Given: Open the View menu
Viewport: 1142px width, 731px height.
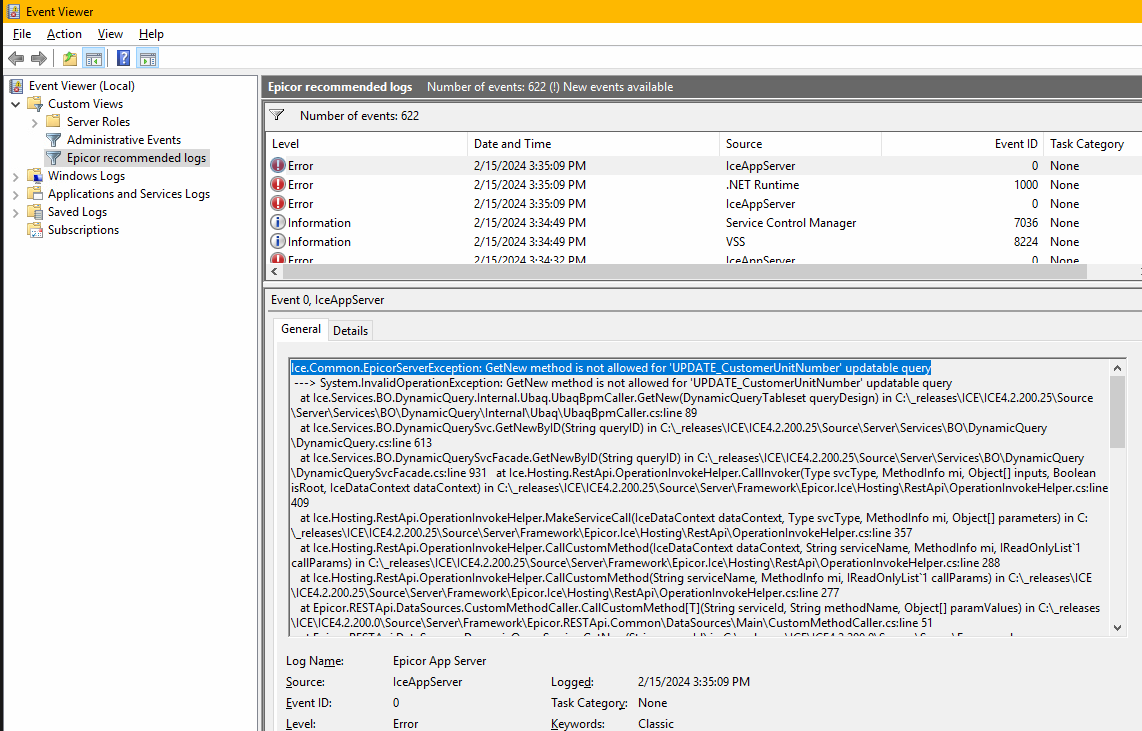Looking at the screenshot, I should (x=110, y=33).
